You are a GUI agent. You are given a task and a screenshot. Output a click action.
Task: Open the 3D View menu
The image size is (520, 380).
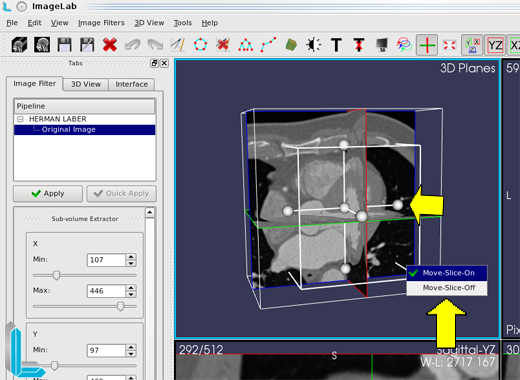(149, 23)
